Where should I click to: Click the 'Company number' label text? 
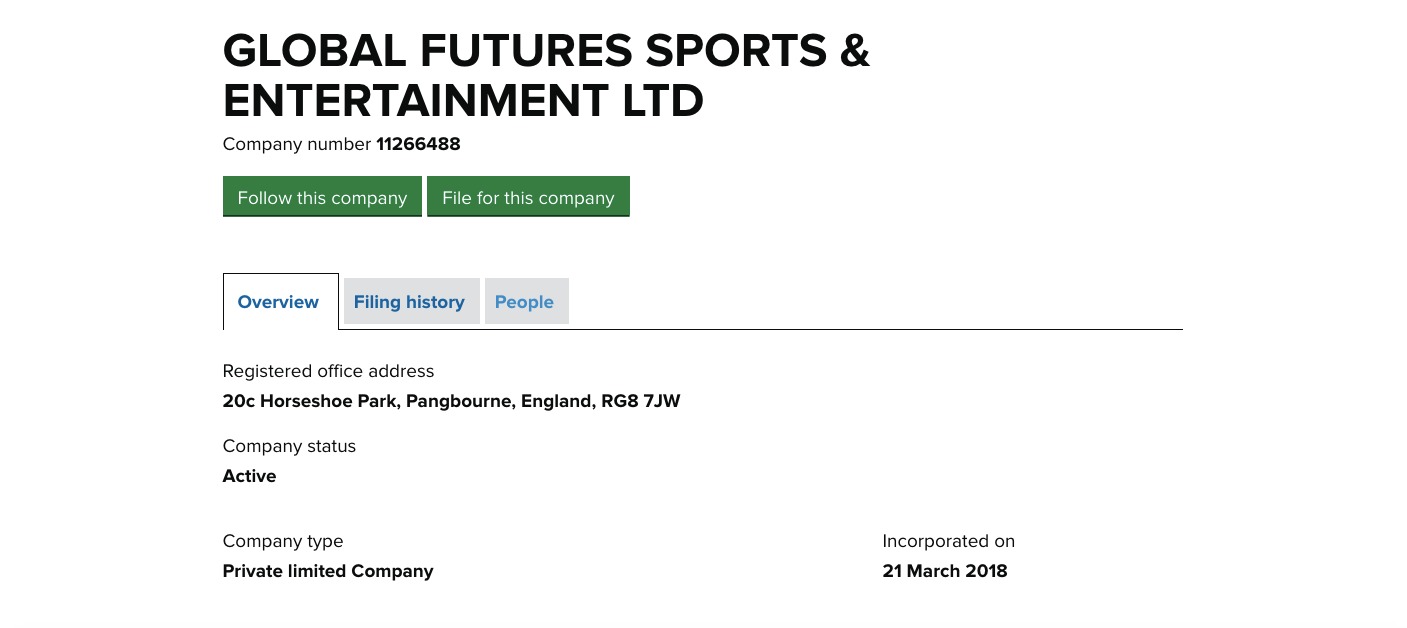click(x=296, y=144)
